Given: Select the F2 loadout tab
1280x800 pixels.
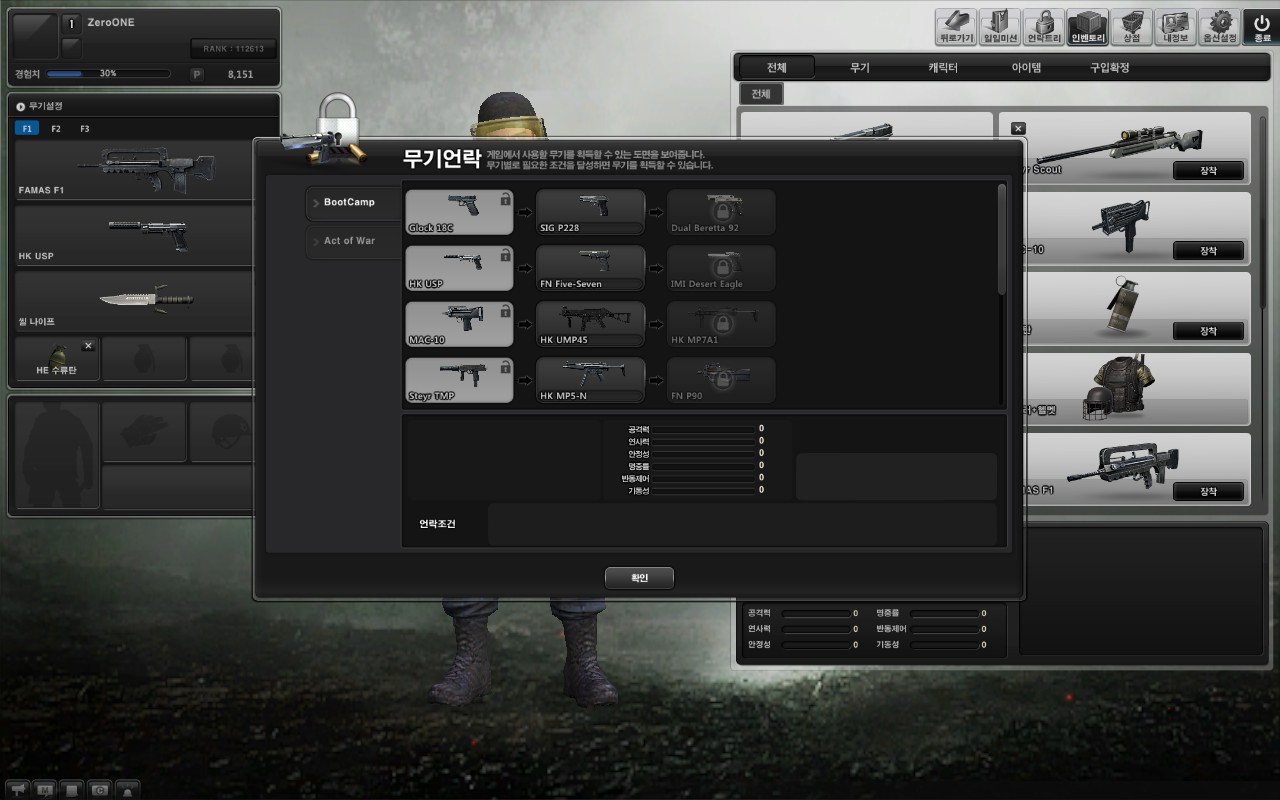Looking at the screenshot, I should [x=56, y=129].
